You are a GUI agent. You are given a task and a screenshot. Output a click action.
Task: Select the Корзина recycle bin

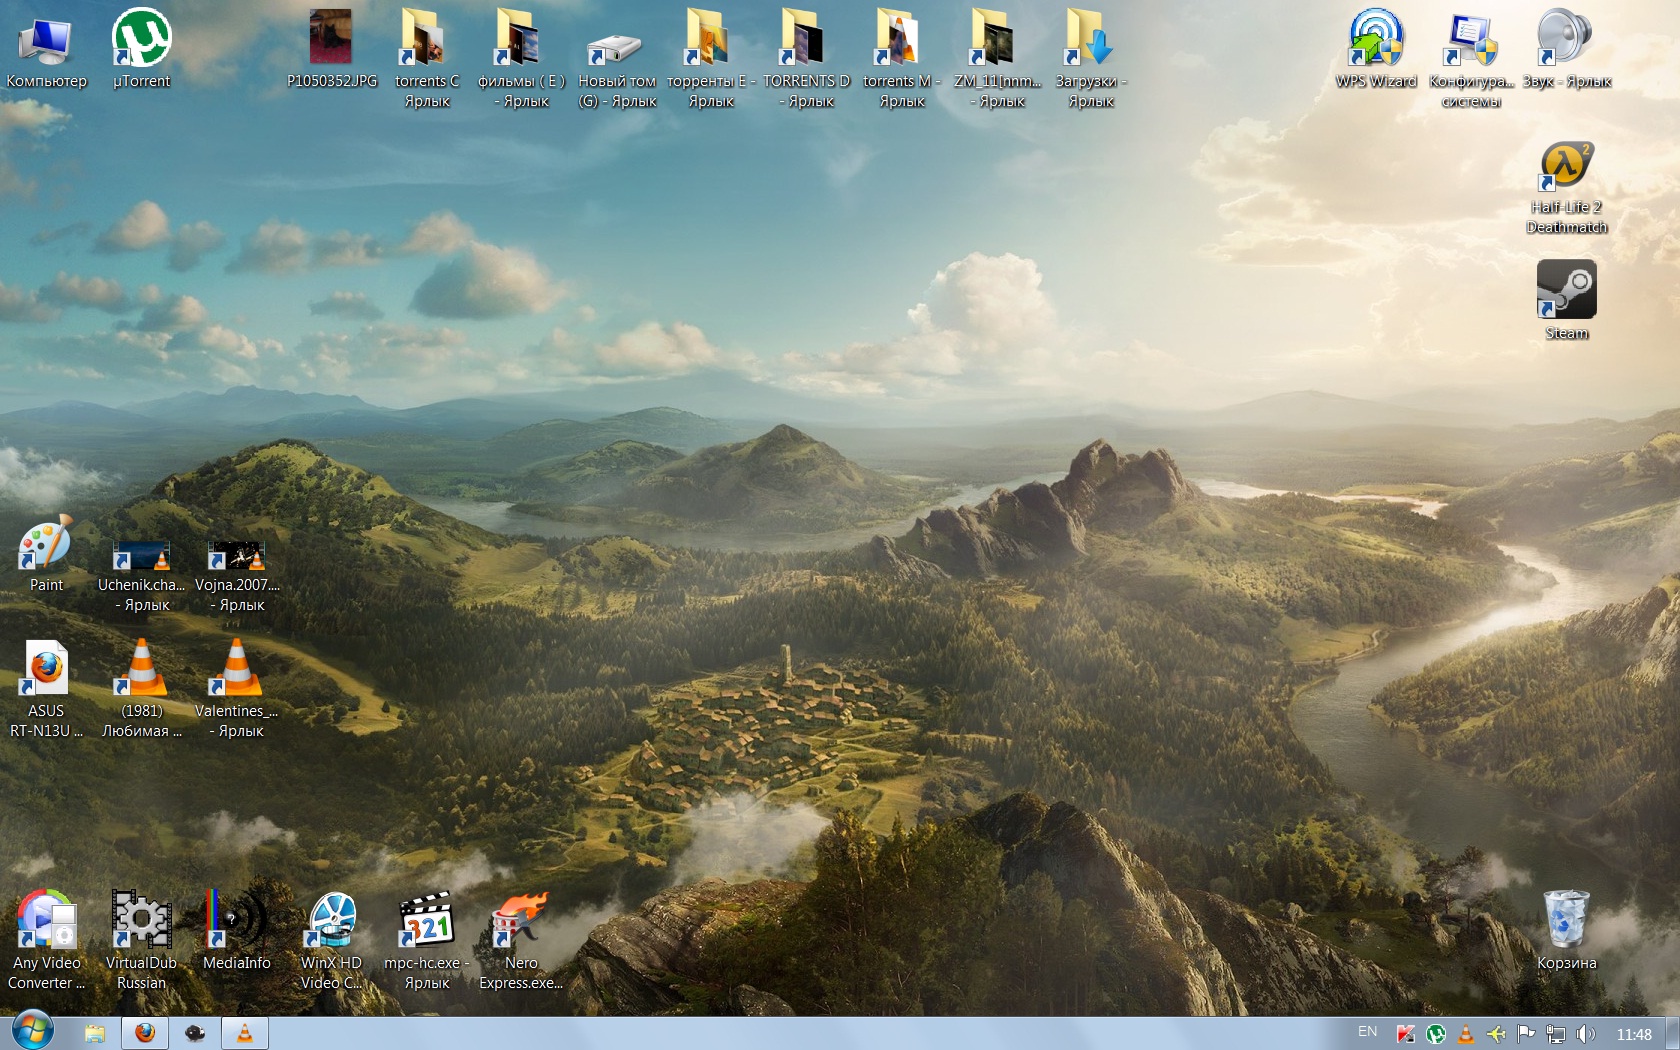[x=1566, y=920]
